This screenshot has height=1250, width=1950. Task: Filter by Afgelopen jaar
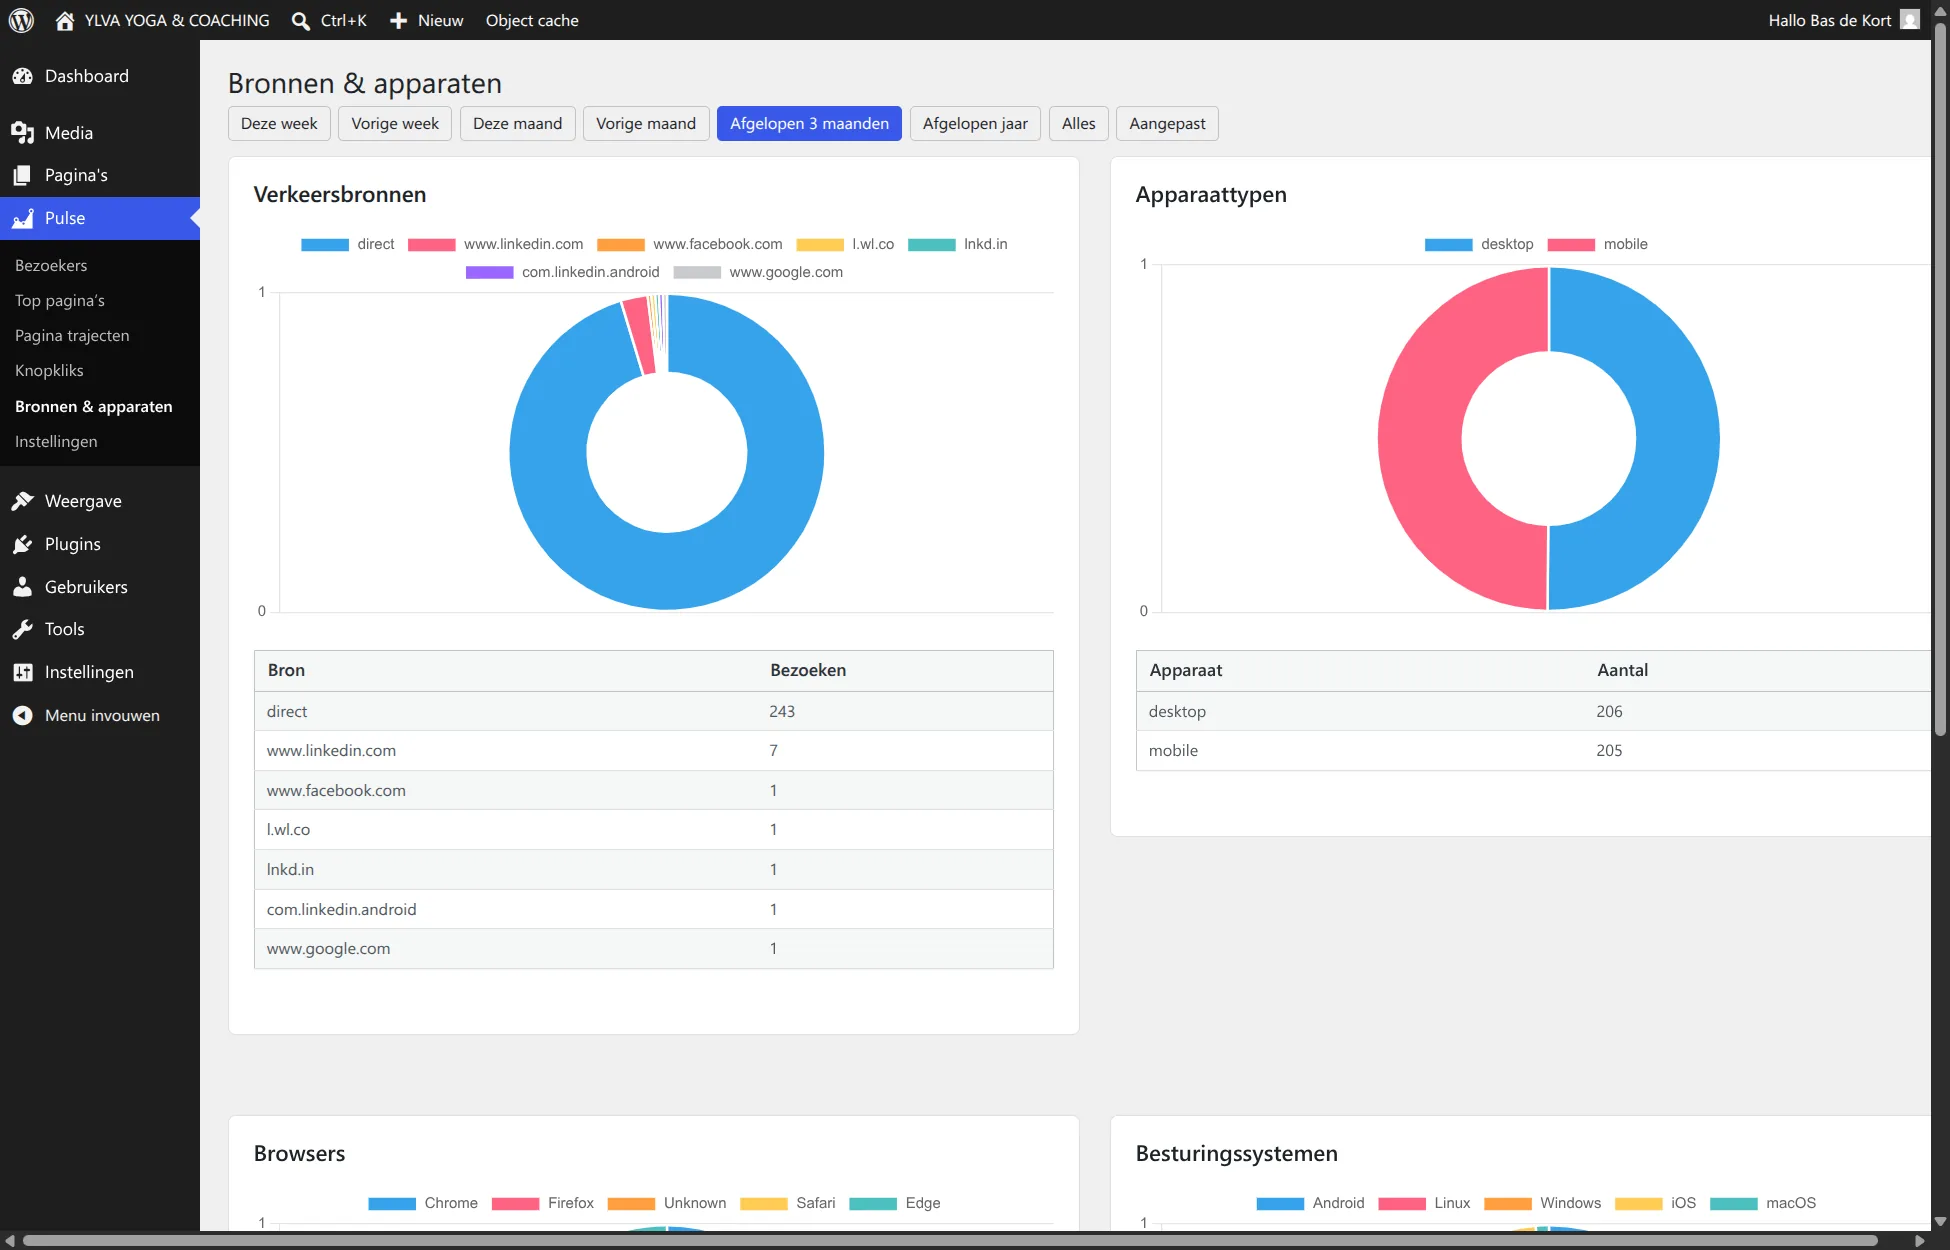click(x=975, y=123)
